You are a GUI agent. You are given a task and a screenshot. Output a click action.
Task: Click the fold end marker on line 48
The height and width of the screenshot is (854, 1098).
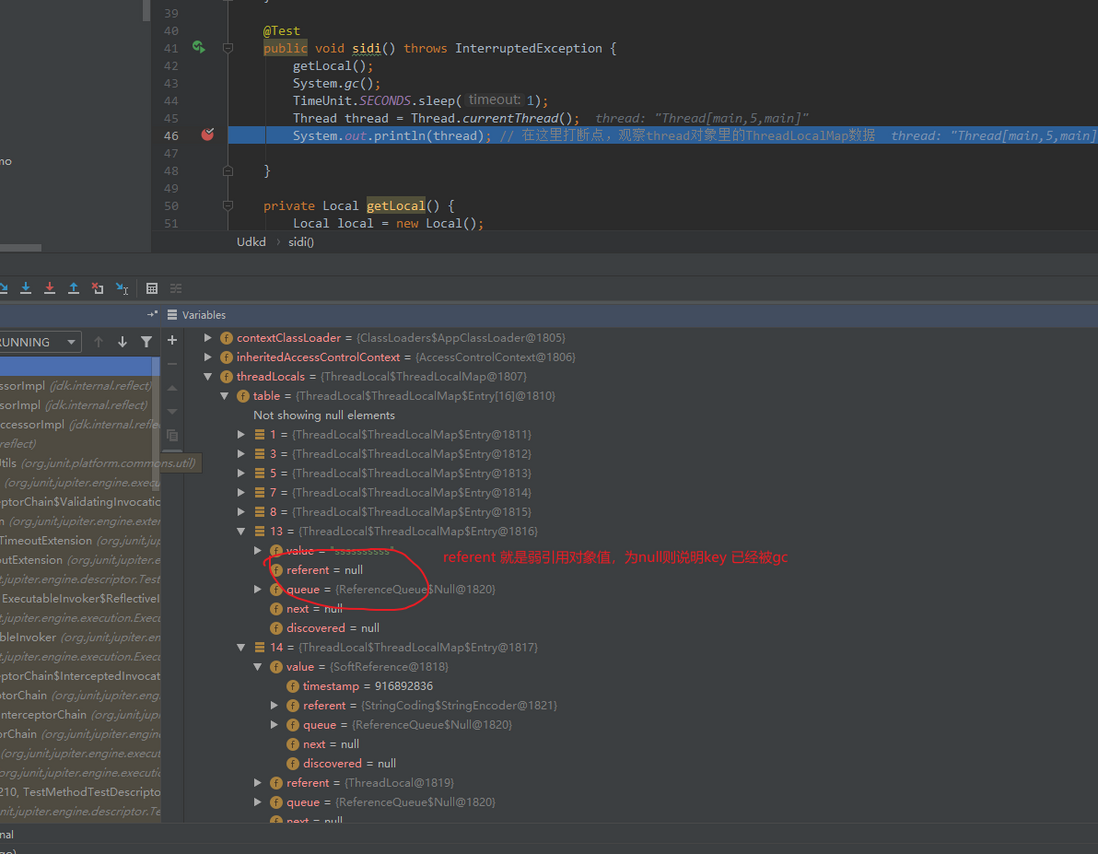(x=228, y=170)
